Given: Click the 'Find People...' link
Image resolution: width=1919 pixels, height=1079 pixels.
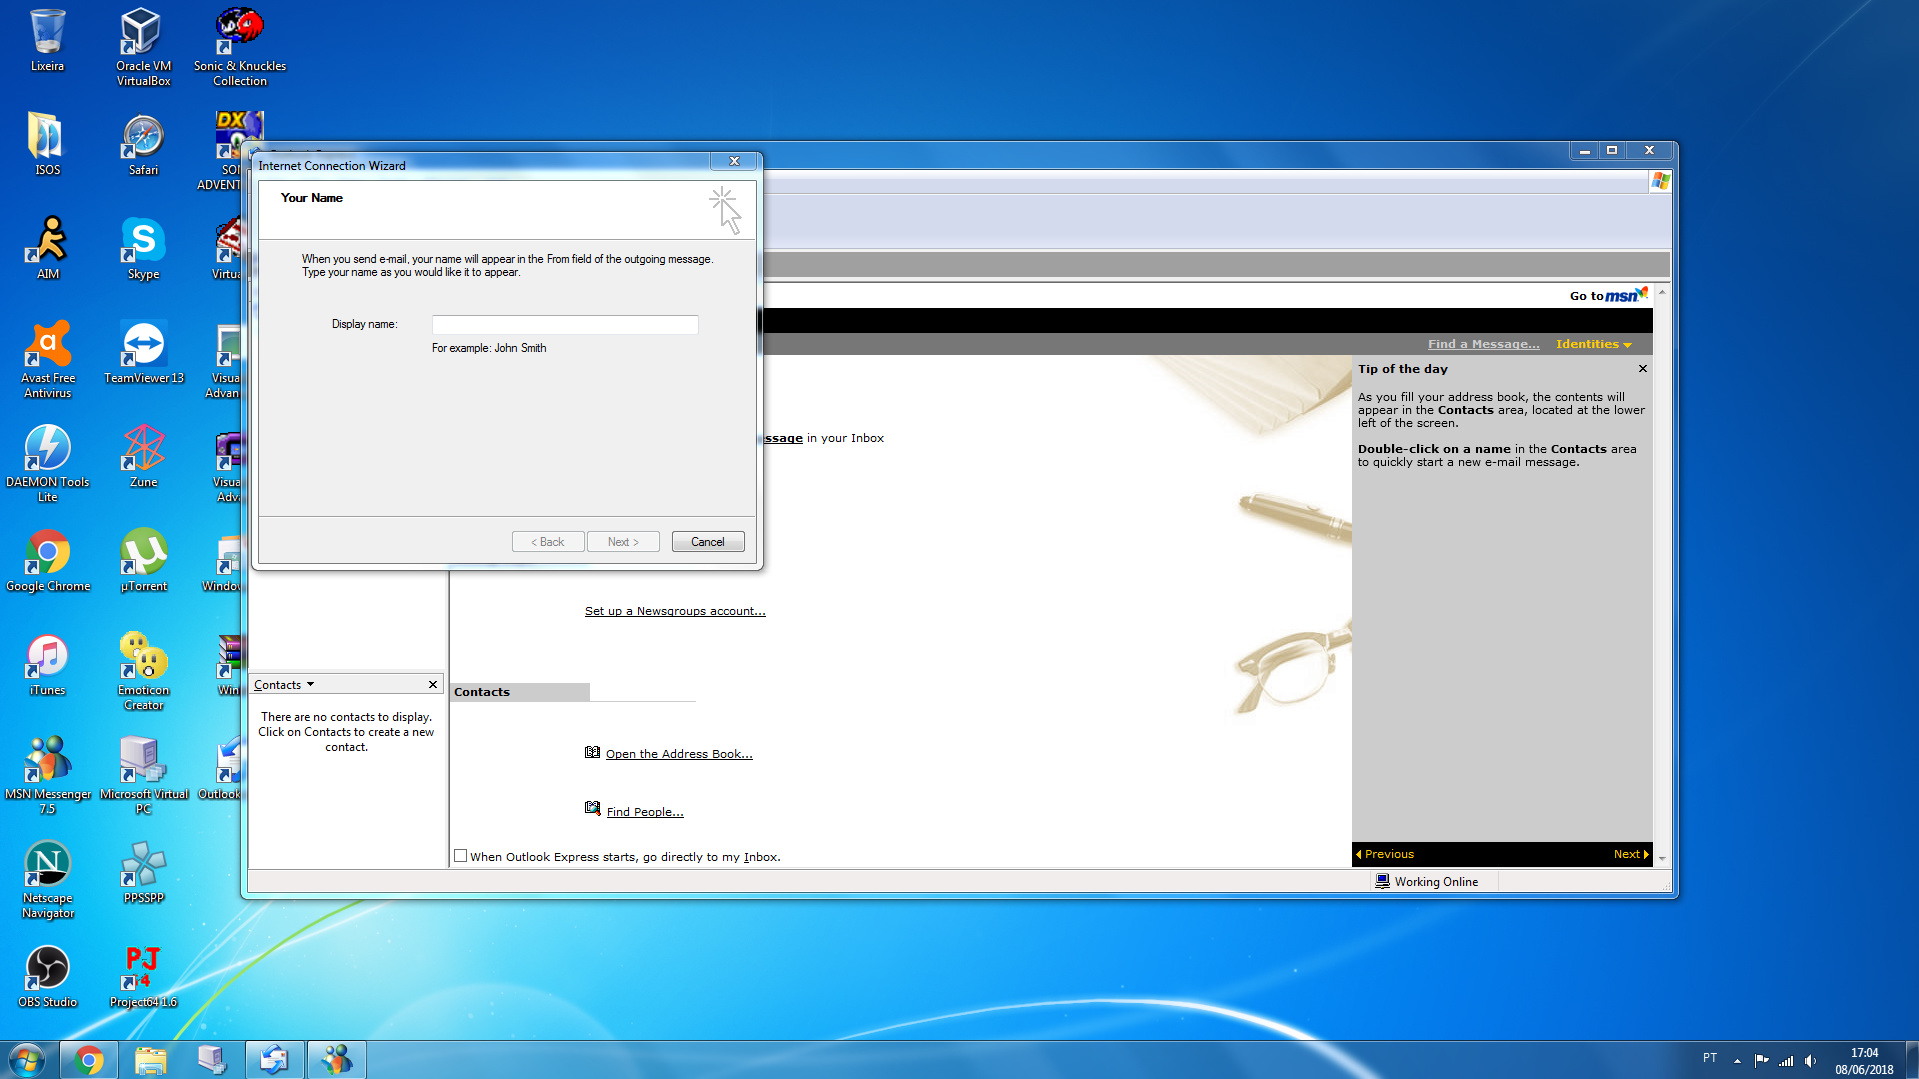Looking at the screenshot, I should pyautogui.click(x=645, y=812).
